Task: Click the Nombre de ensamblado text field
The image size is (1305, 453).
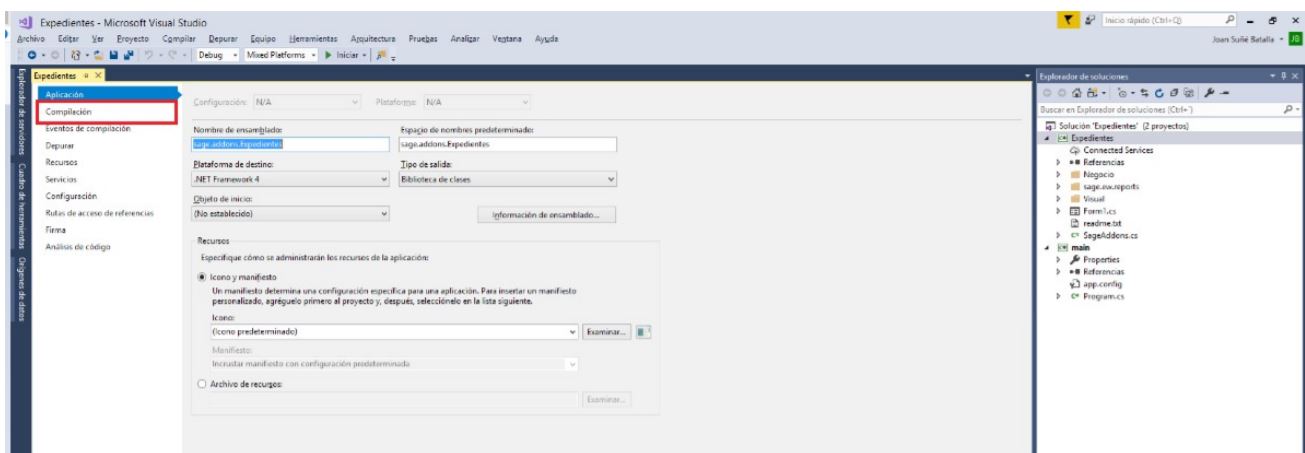Action: [x=289, y=144]
